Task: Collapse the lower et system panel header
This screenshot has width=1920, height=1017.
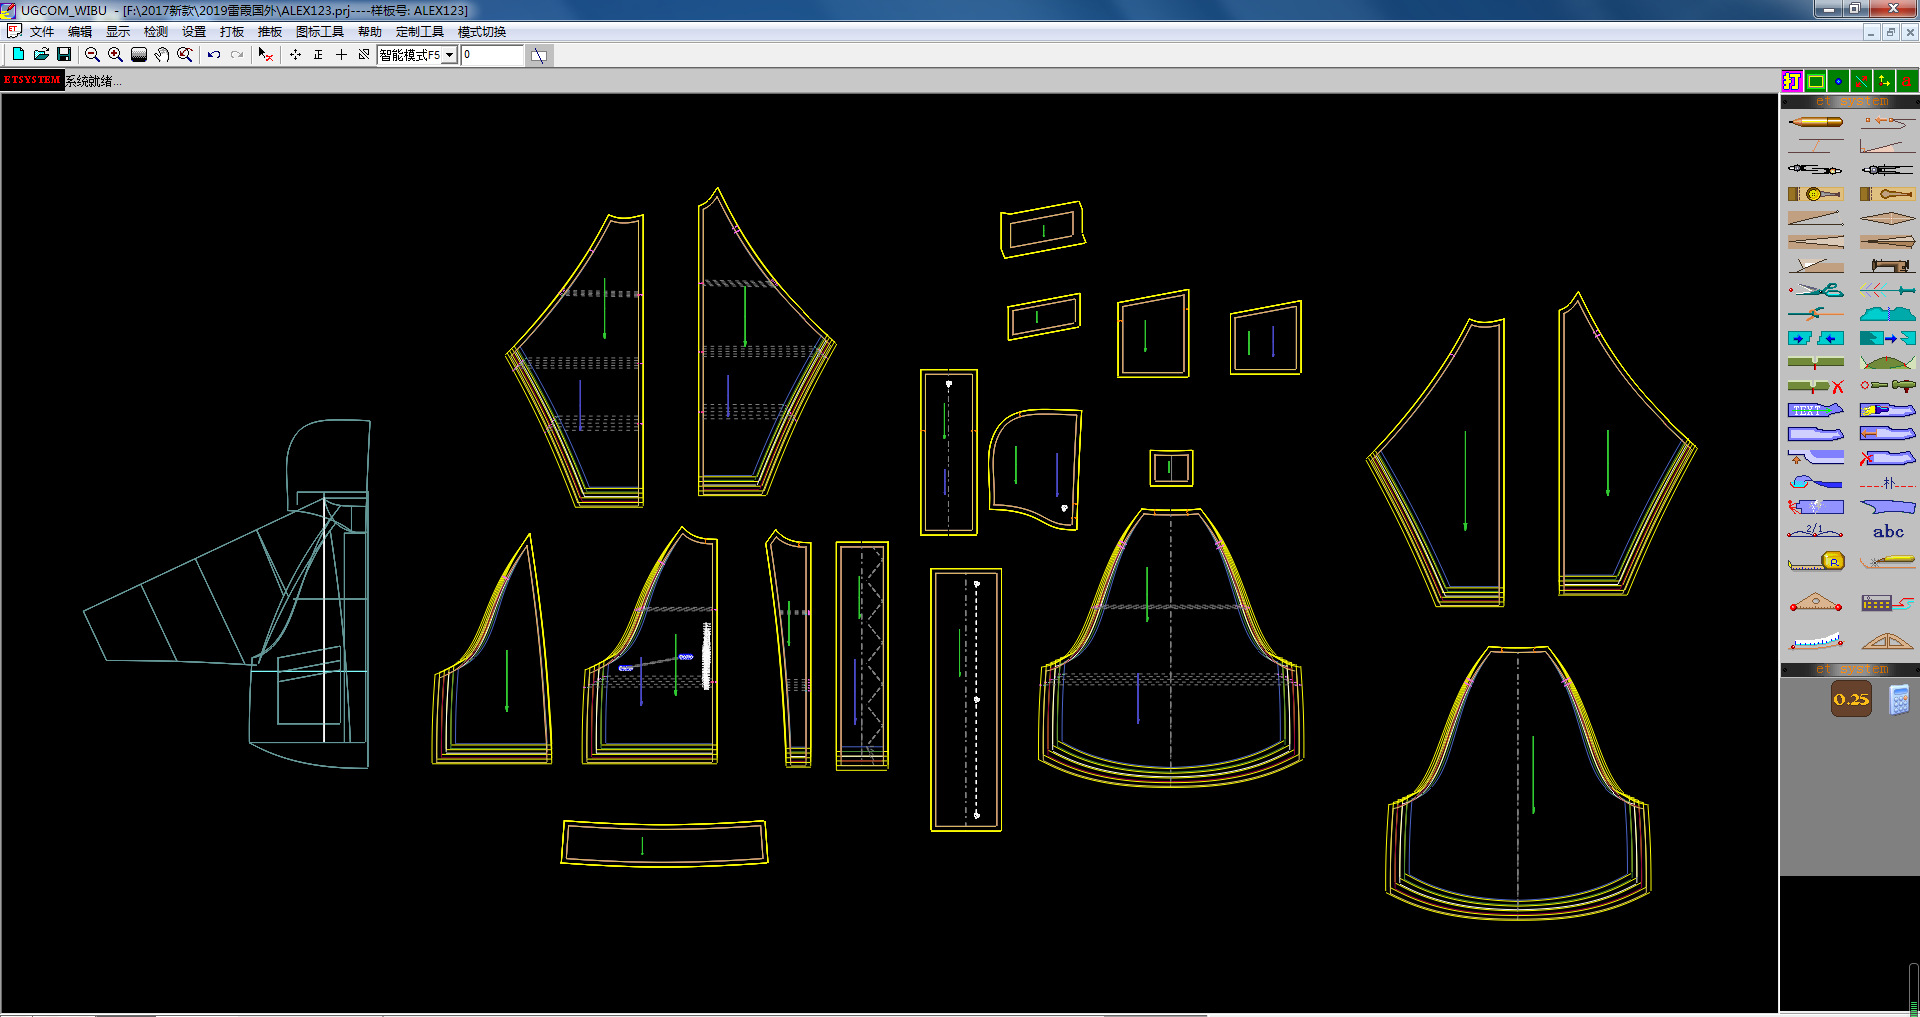Action: tap(1850, 669)
